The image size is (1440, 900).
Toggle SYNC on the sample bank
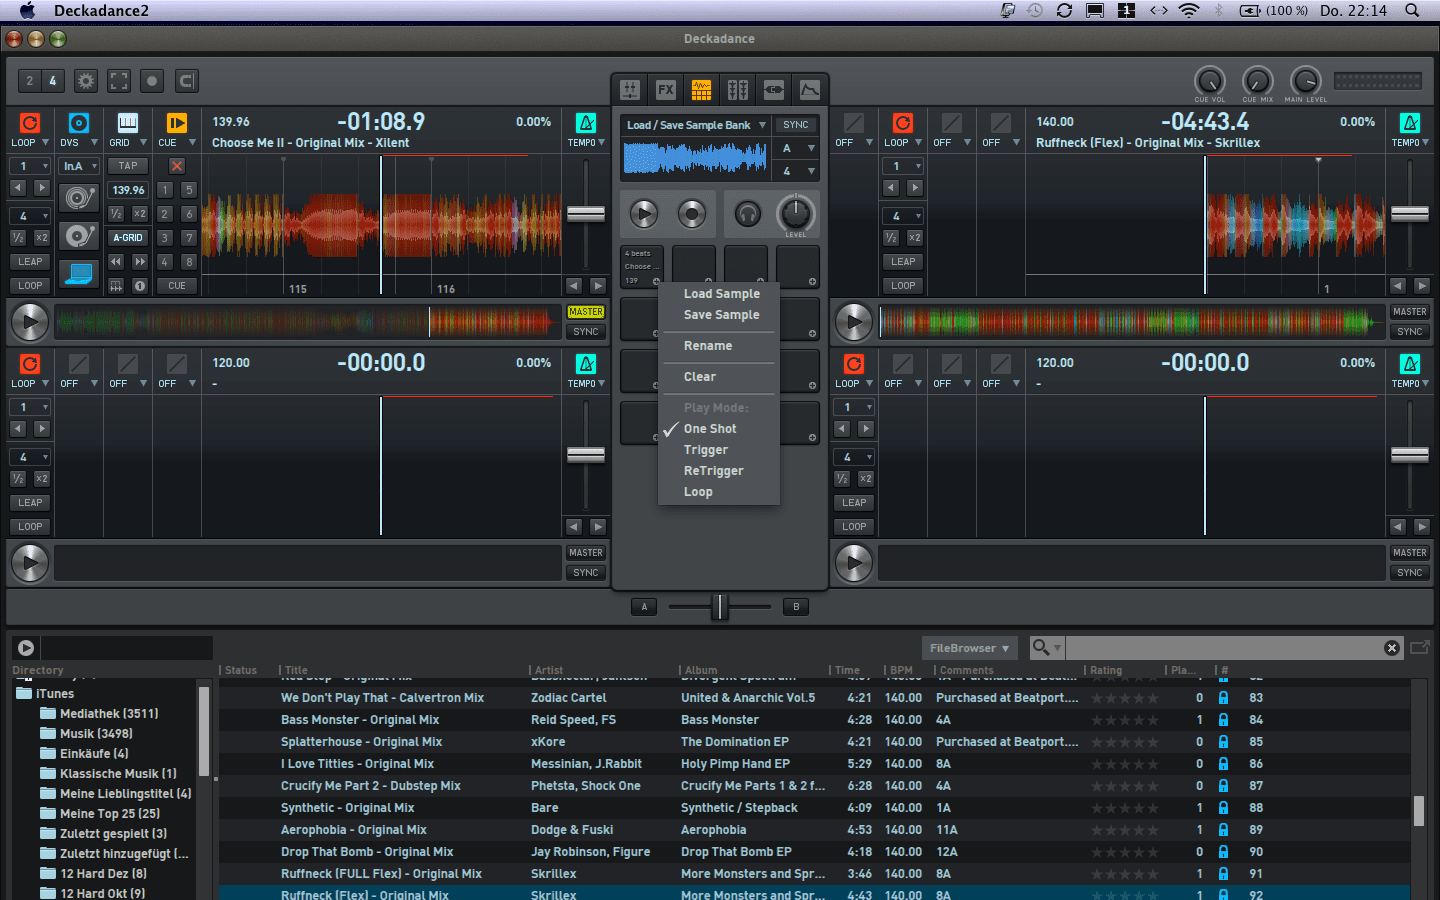pos(796,125)
